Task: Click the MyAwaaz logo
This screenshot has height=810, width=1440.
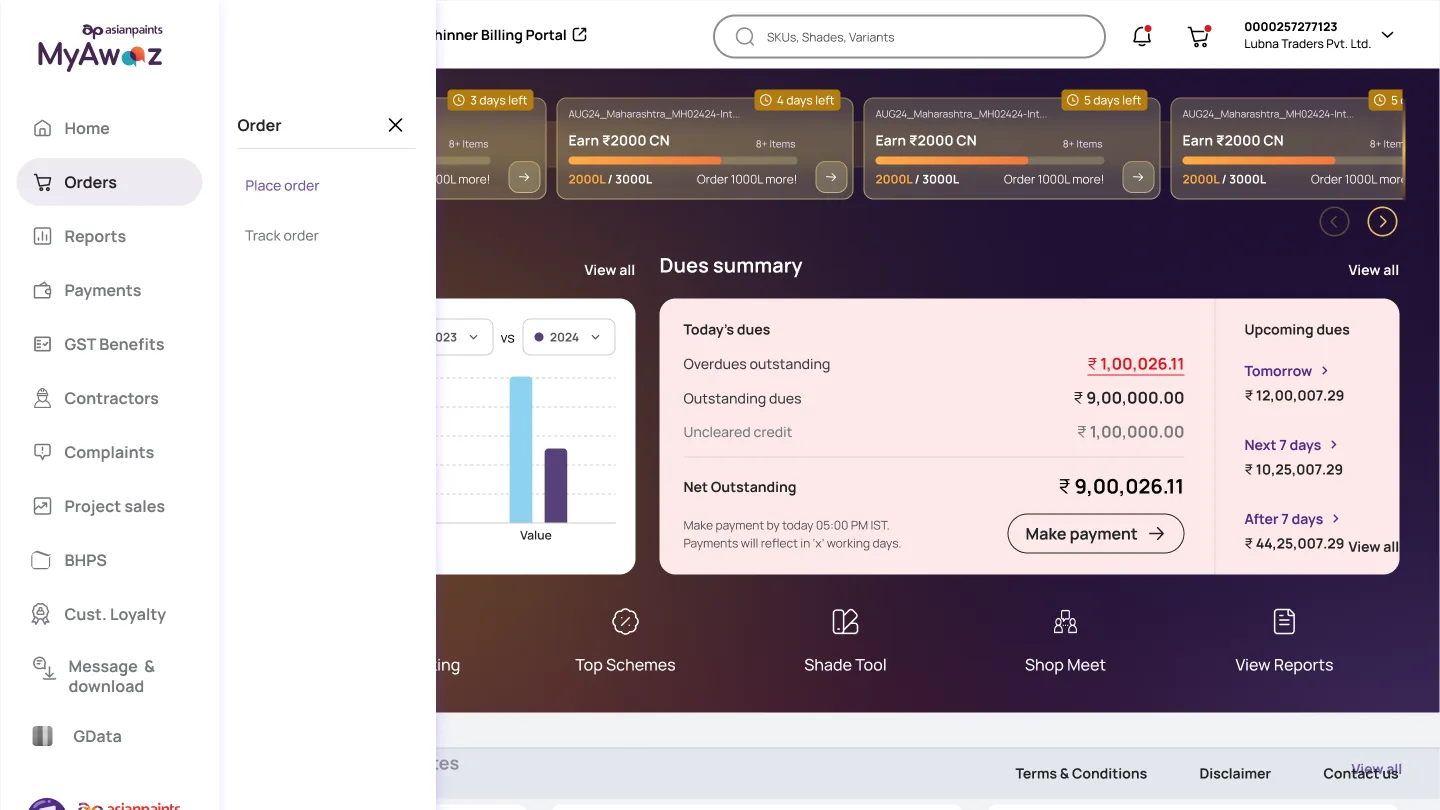Action: pos(100,47)
